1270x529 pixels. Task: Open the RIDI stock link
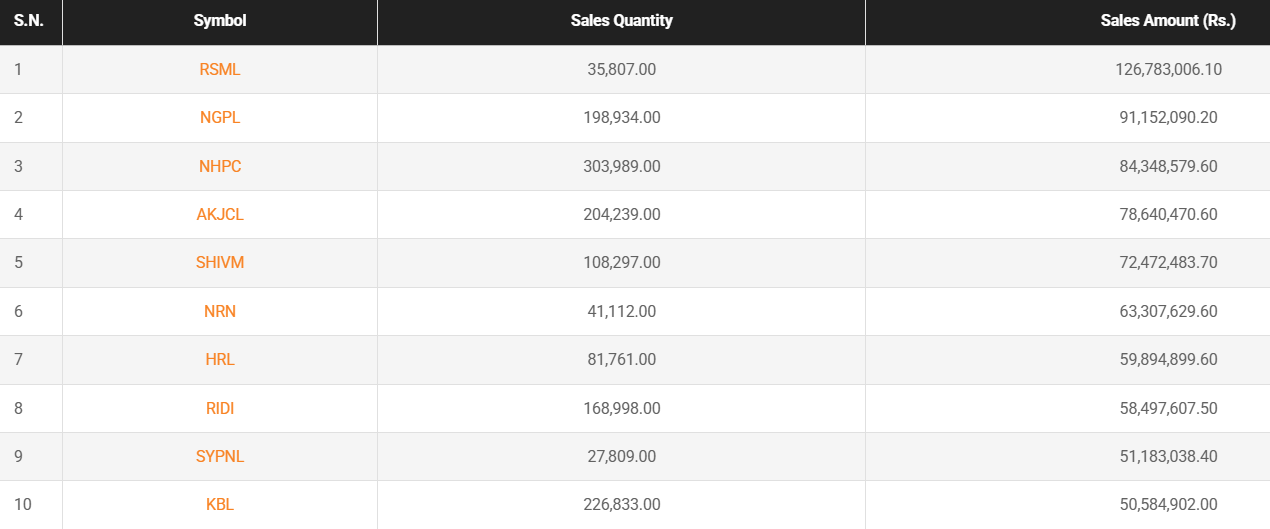coord(220,408)
